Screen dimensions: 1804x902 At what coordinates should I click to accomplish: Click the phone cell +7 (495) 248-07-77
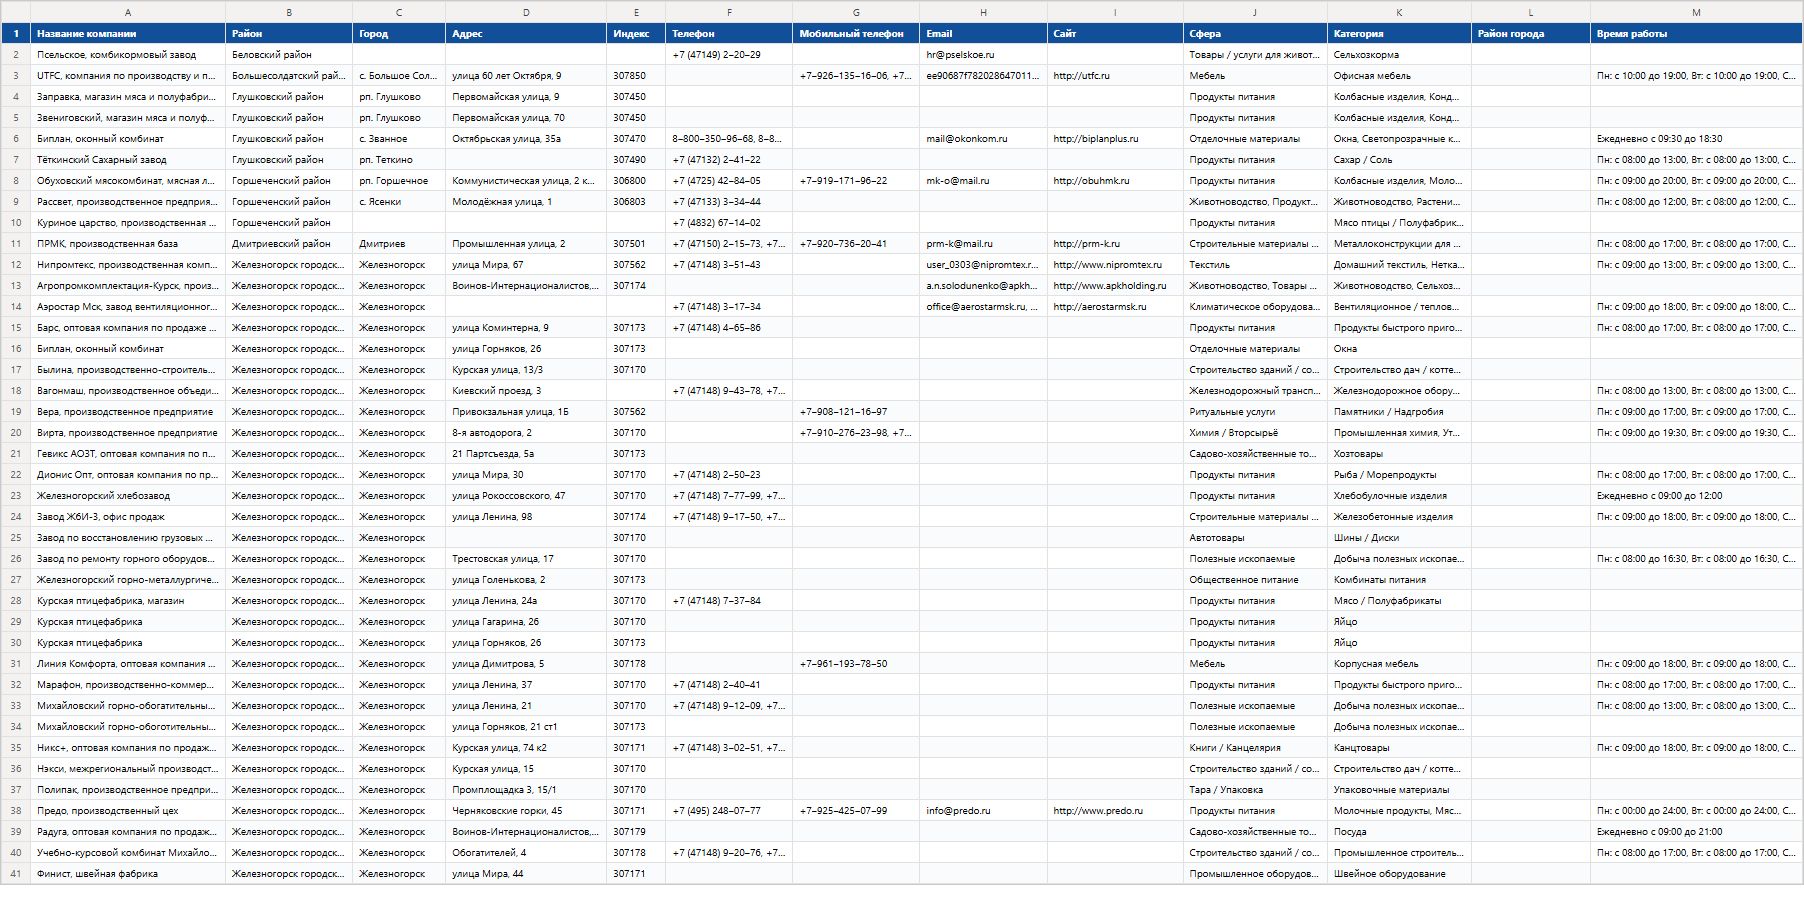729,811
